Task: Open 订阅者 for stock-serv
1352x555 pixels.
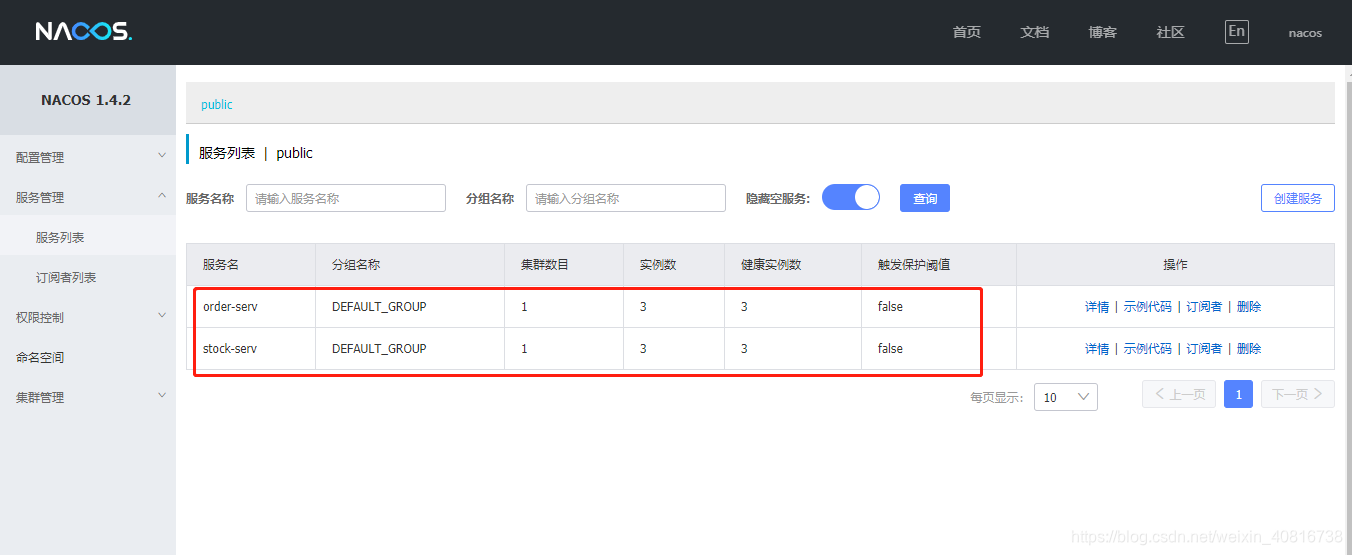Action: [1204, 349]
